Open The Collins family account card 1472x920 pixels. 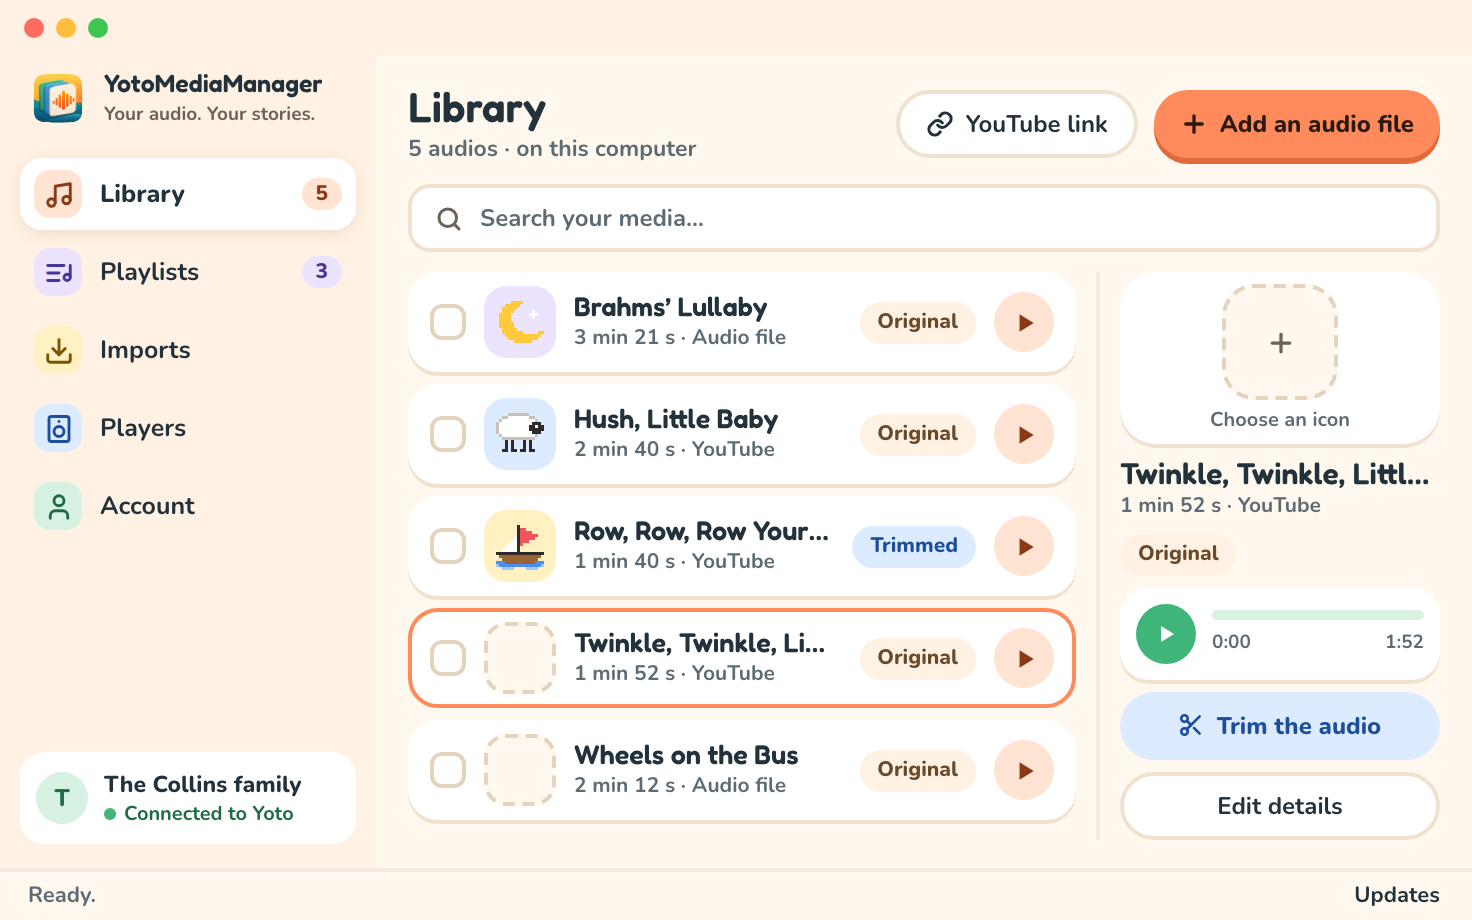[188, 798]
